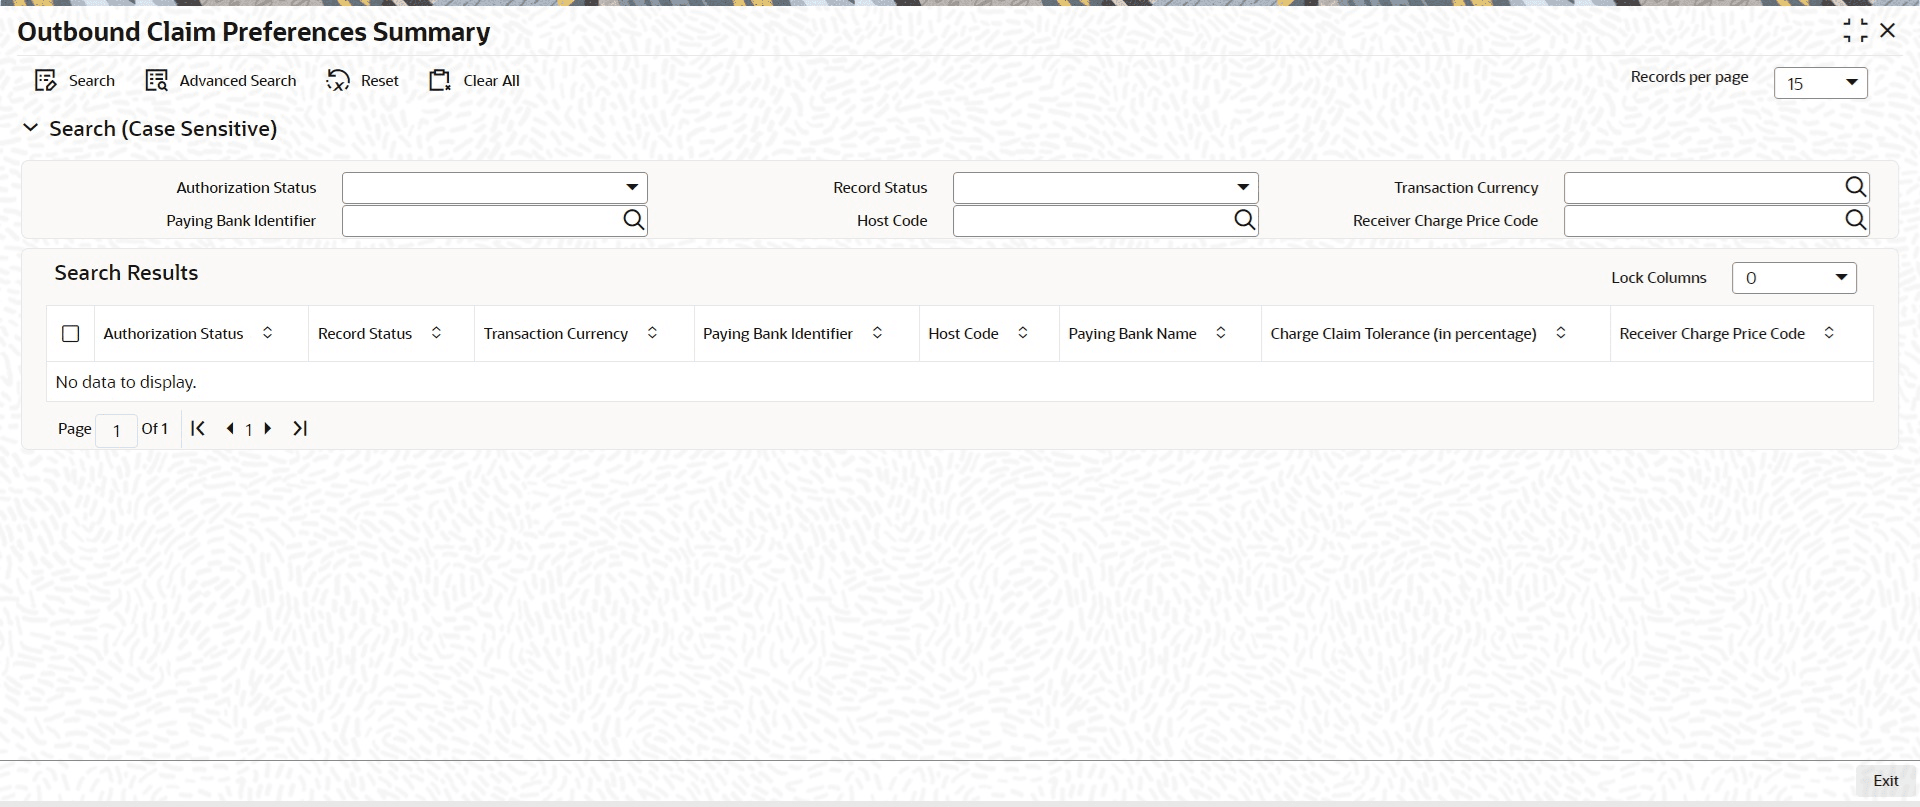Open the Record Status dropdown
Image resolution: width=1920 pixels, height=807 pixels.
(1105, 188)
